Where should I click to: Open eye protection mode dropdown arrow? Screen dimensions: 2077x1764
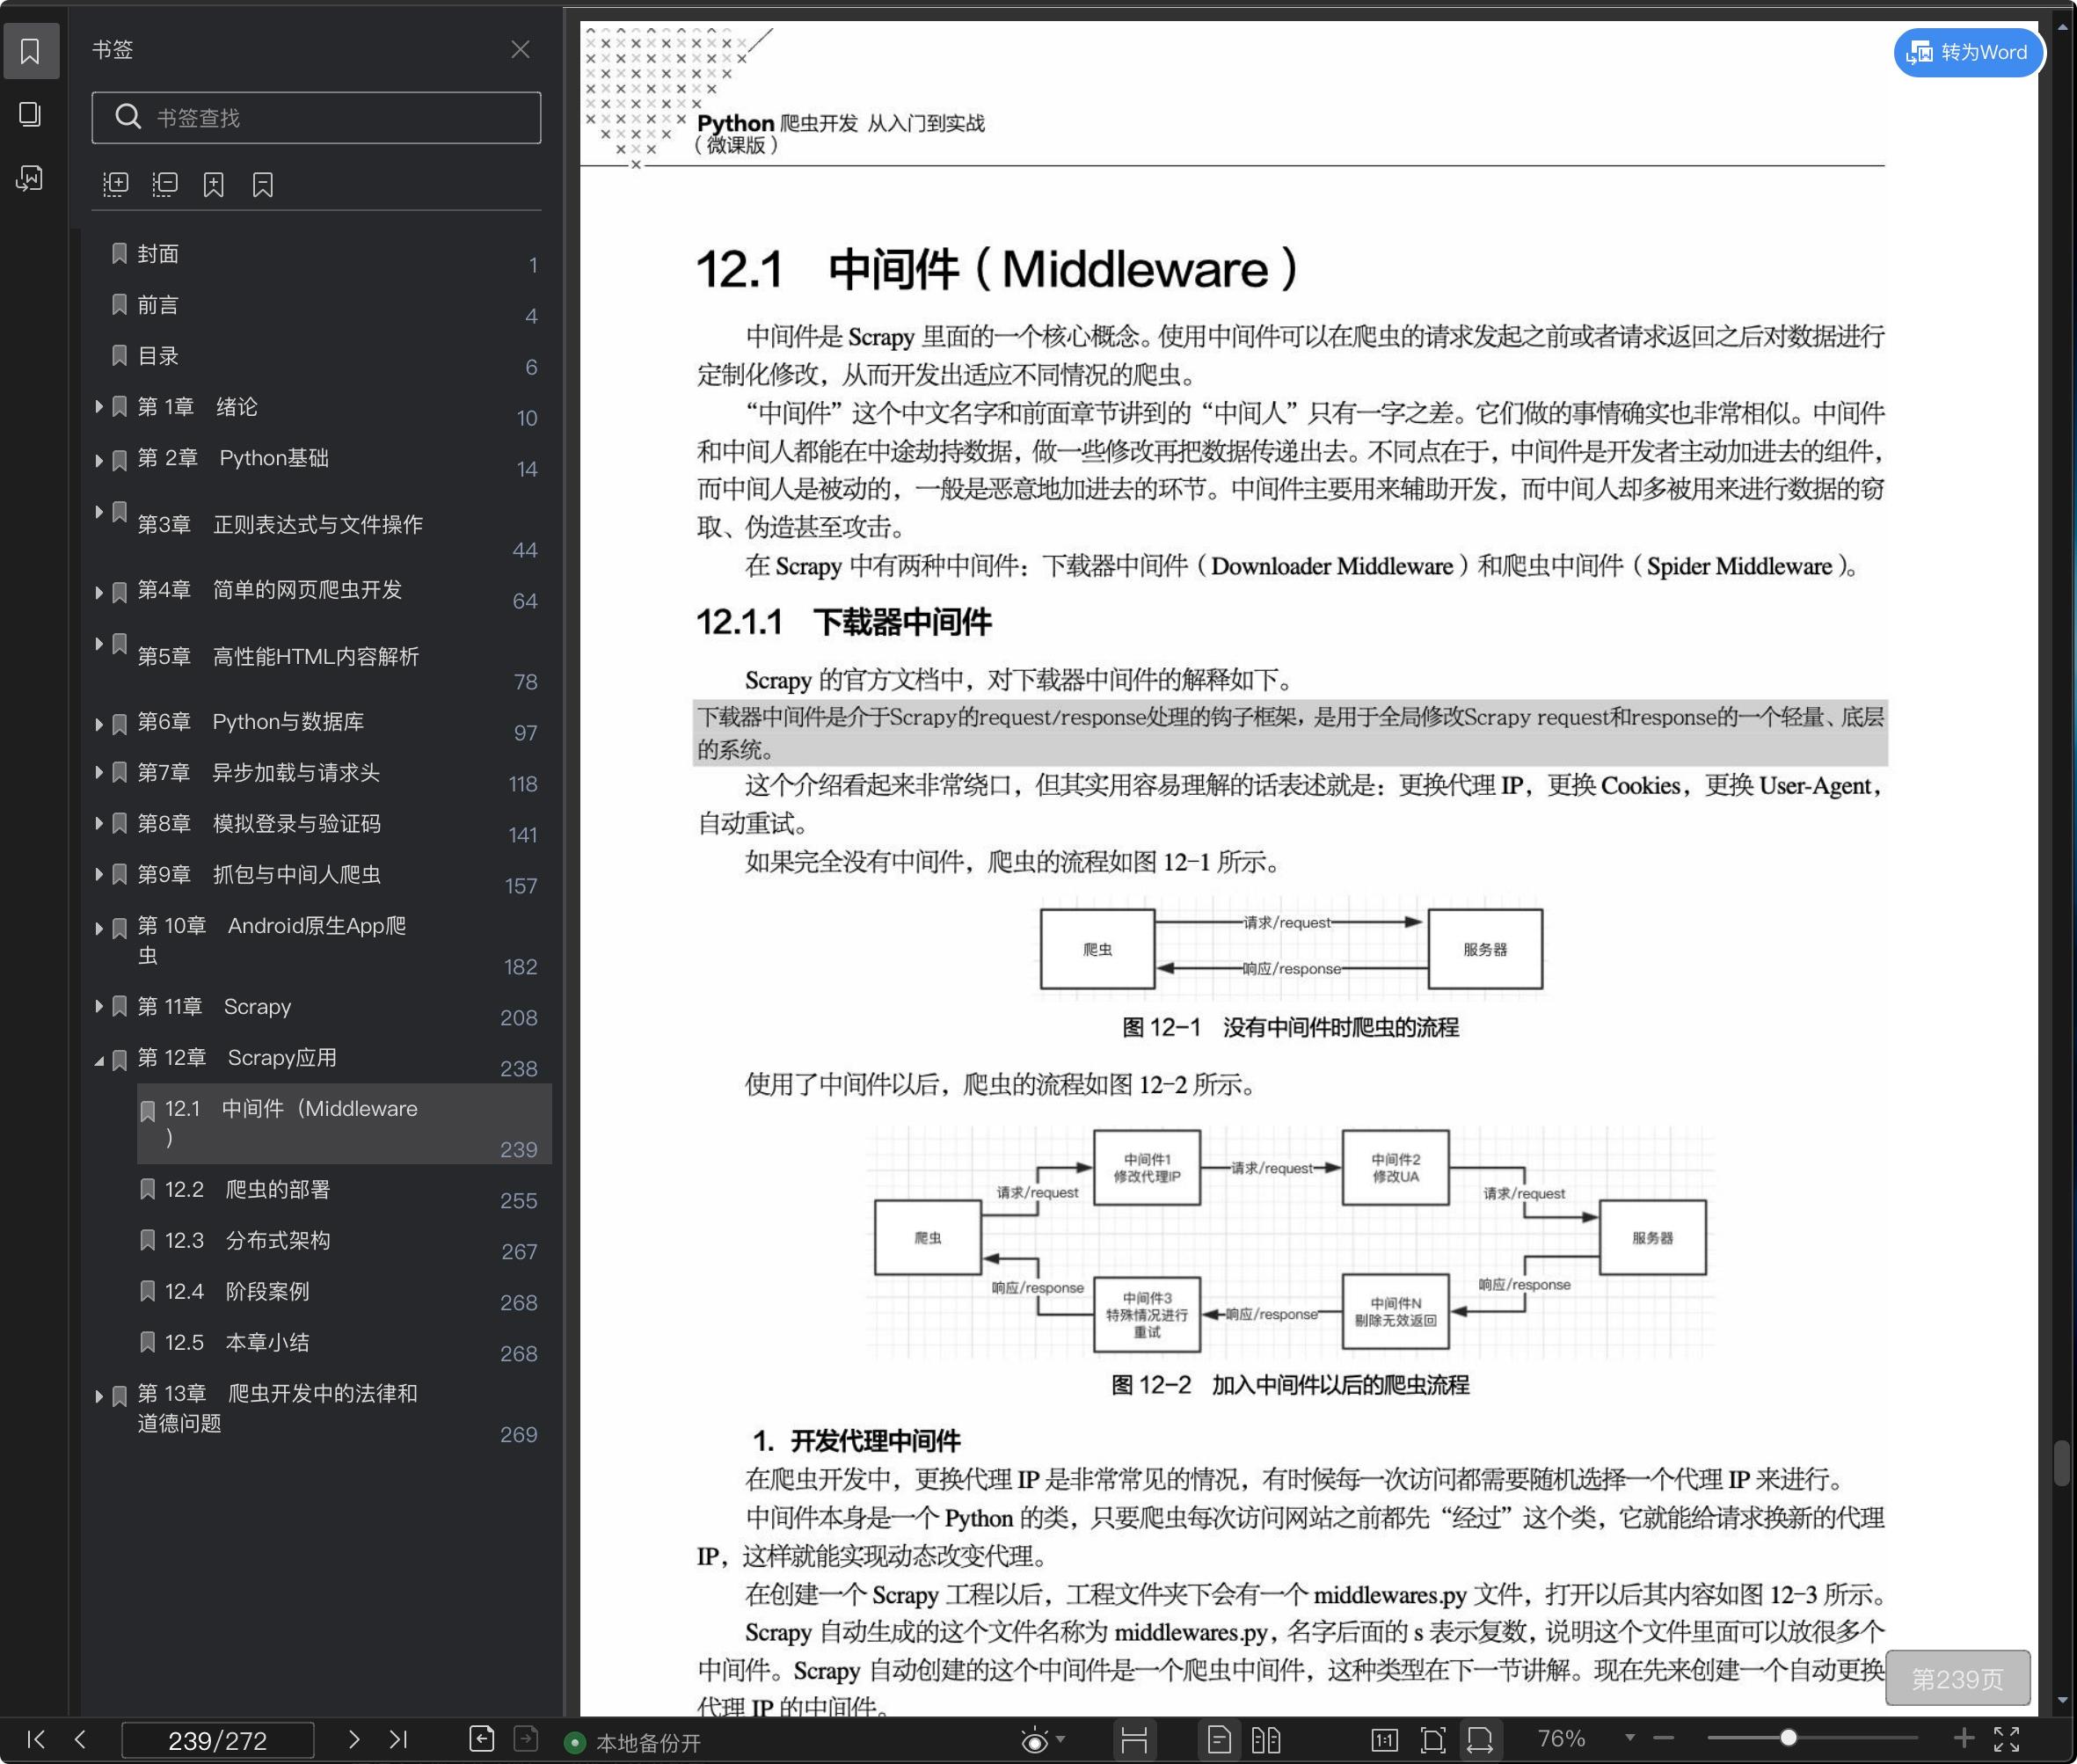pyautogui.click(x=1061, y=1739)
